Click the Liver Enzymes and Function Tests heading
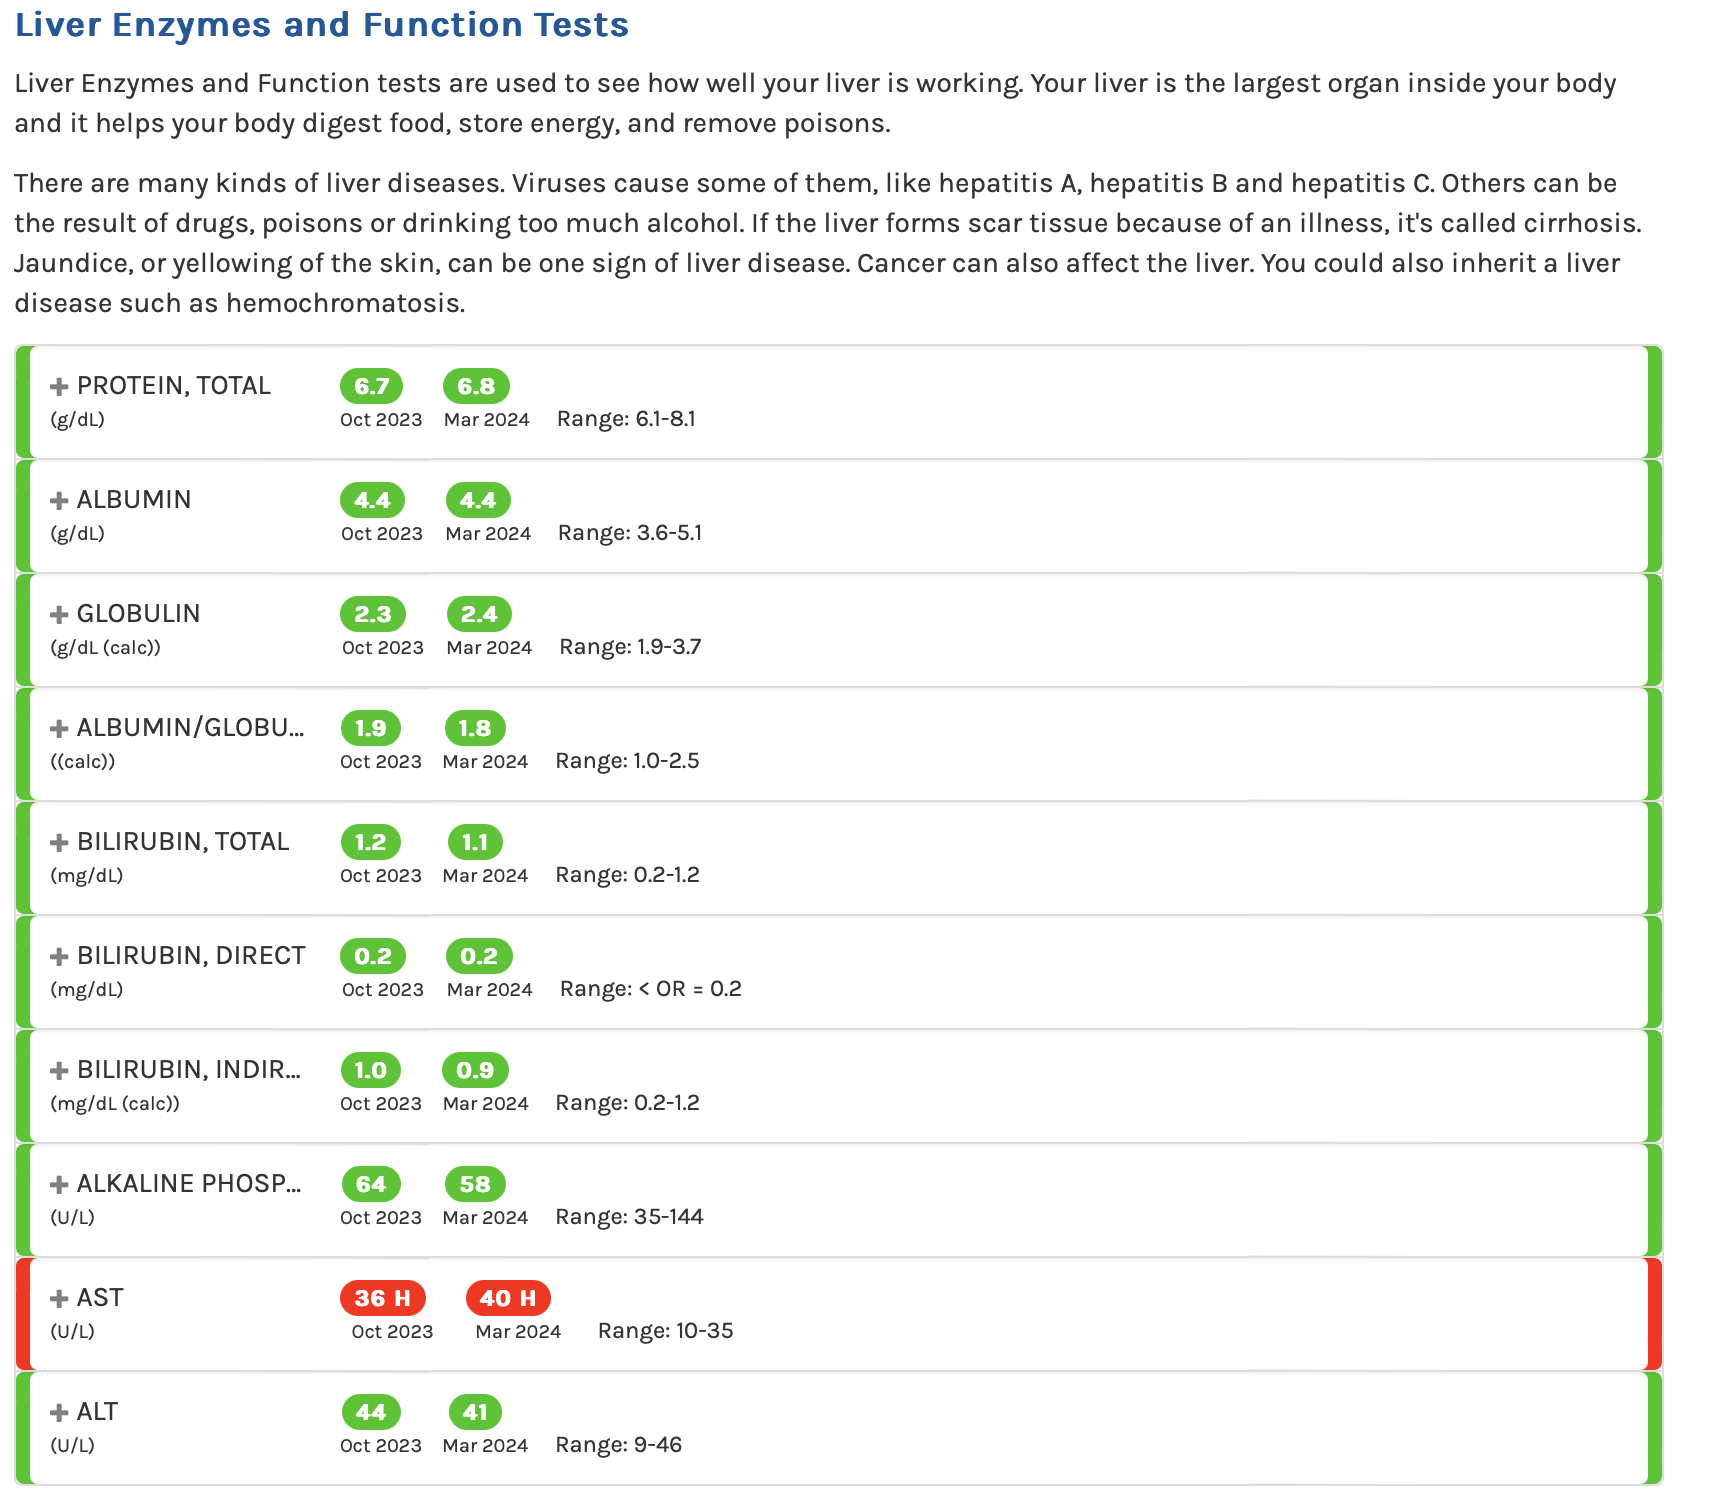This screenshot has height=1498, width=1724. (x=322, y=24)
